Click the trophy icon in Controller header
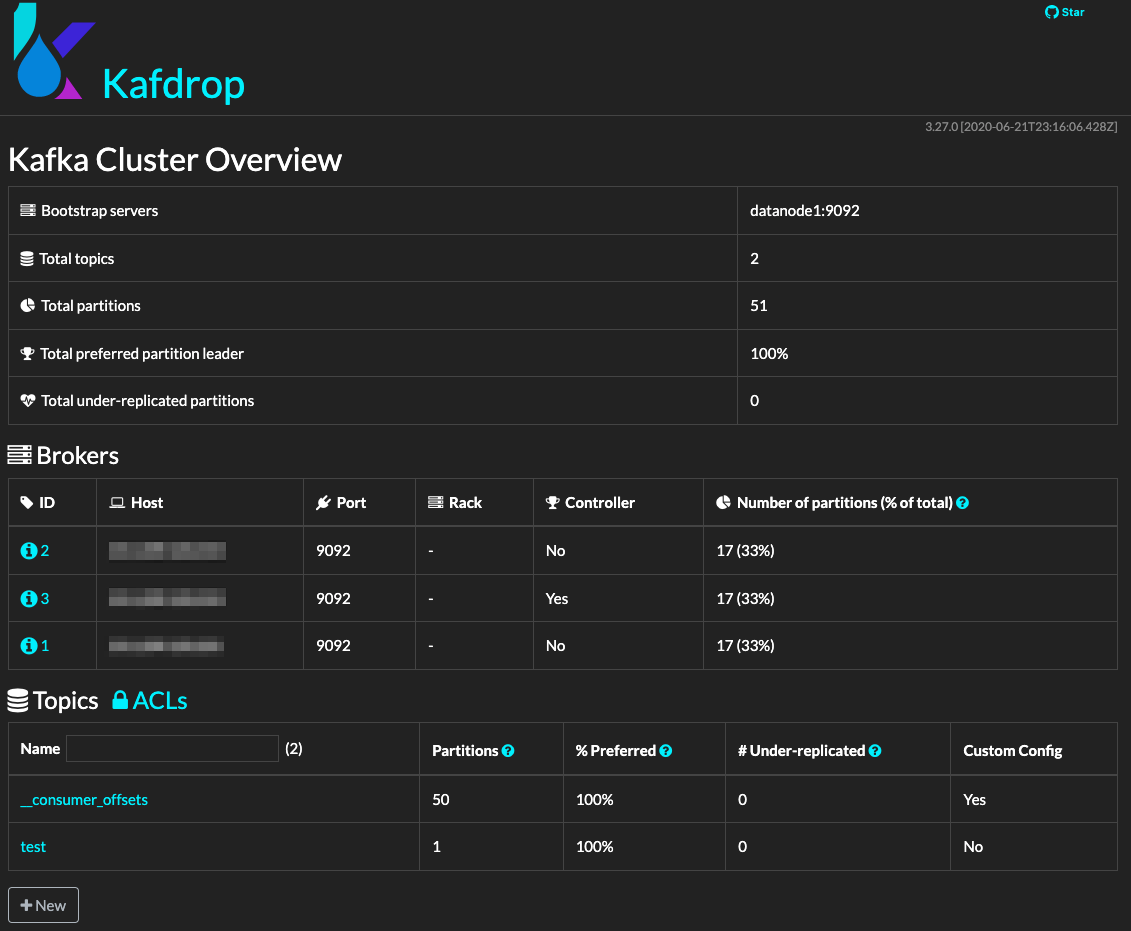The height and width of the screenshot is (931, 1131). (x=553, y=503)
